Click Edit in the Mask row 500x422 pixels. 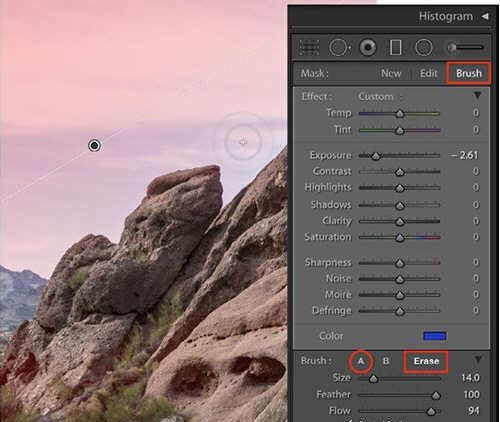428,73
